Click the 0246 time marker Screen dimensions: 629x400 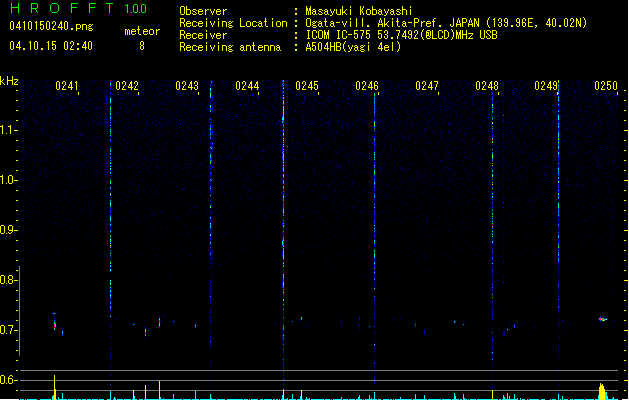pos(367,86)
